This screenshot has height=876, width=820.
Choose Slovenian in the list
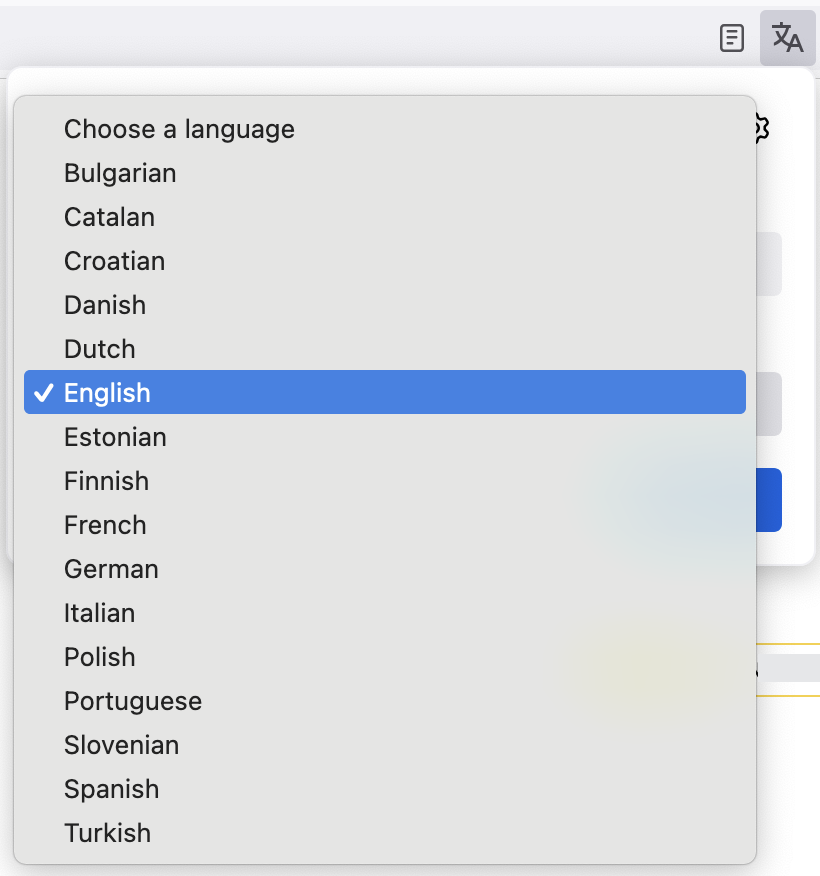121,744
